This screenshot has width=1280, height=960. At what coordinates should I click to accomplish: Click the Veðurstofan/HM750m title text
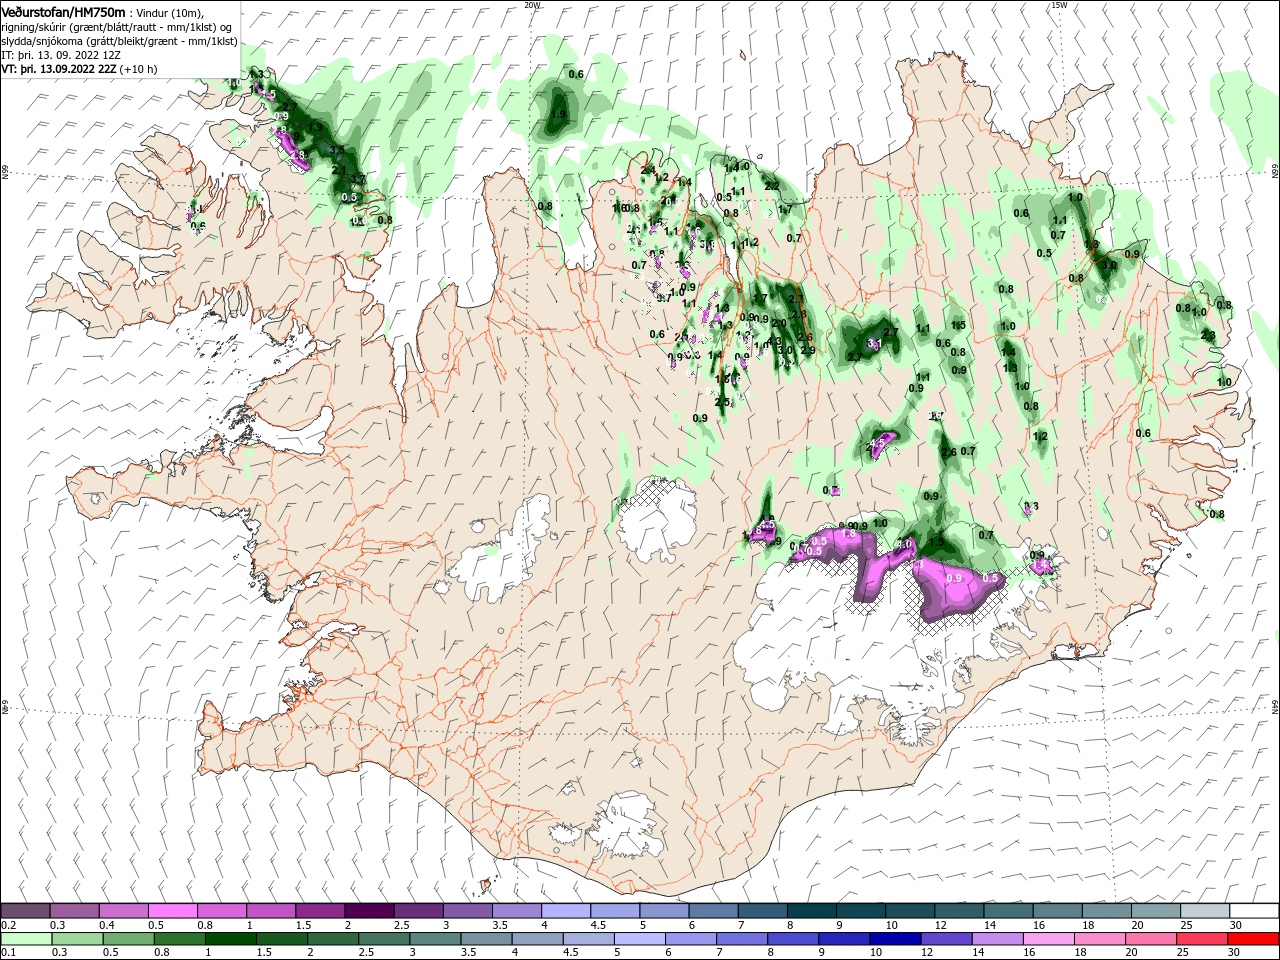63,11
